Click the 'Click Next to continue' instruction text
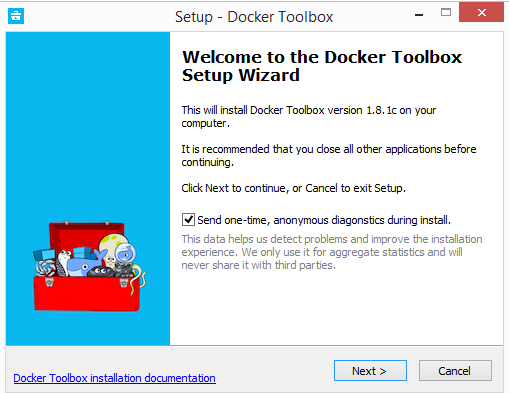This screenshot has height=393, width=509. 293,188
